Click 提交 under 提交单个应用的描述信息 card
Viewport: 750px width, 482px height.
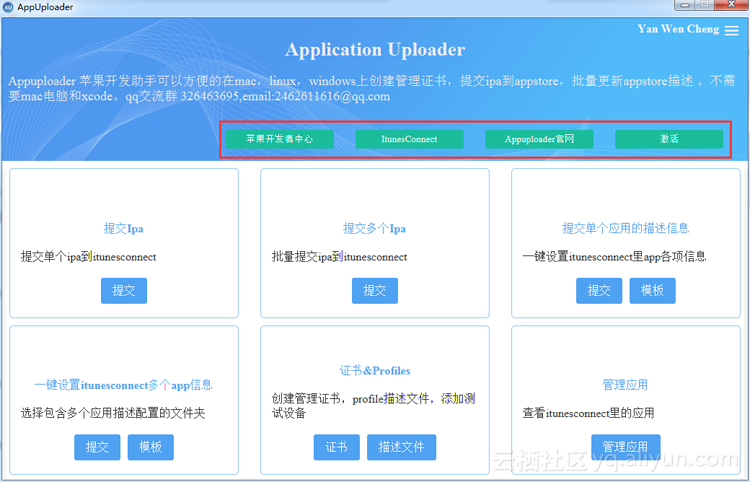pos(599,291)
